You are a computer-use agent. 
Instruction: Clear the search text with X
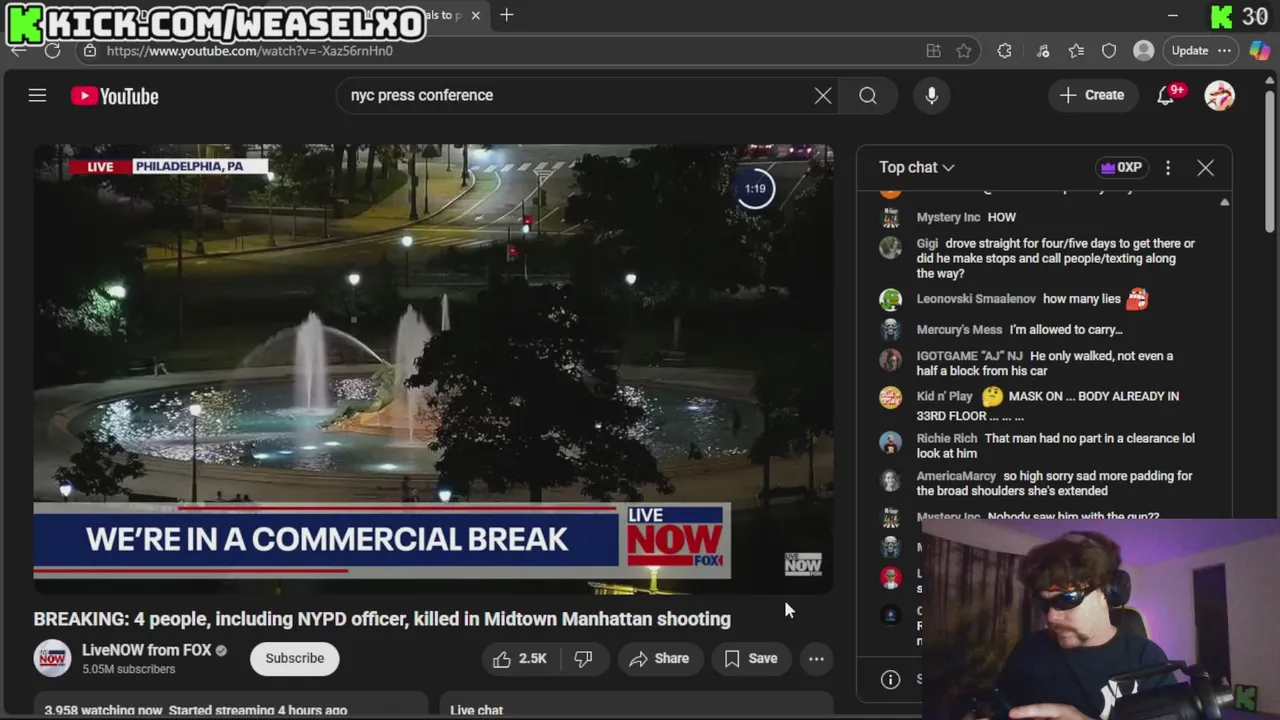click(x=822, y=95)
